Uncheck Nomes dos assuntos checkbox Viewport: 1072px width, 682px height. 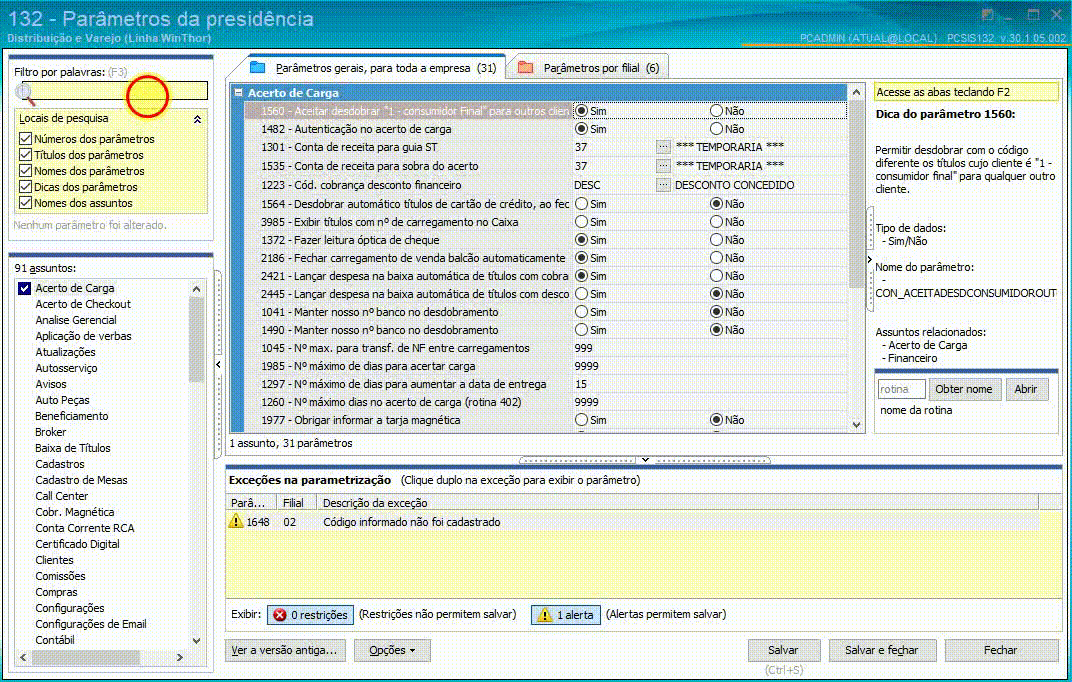(25, 203)
